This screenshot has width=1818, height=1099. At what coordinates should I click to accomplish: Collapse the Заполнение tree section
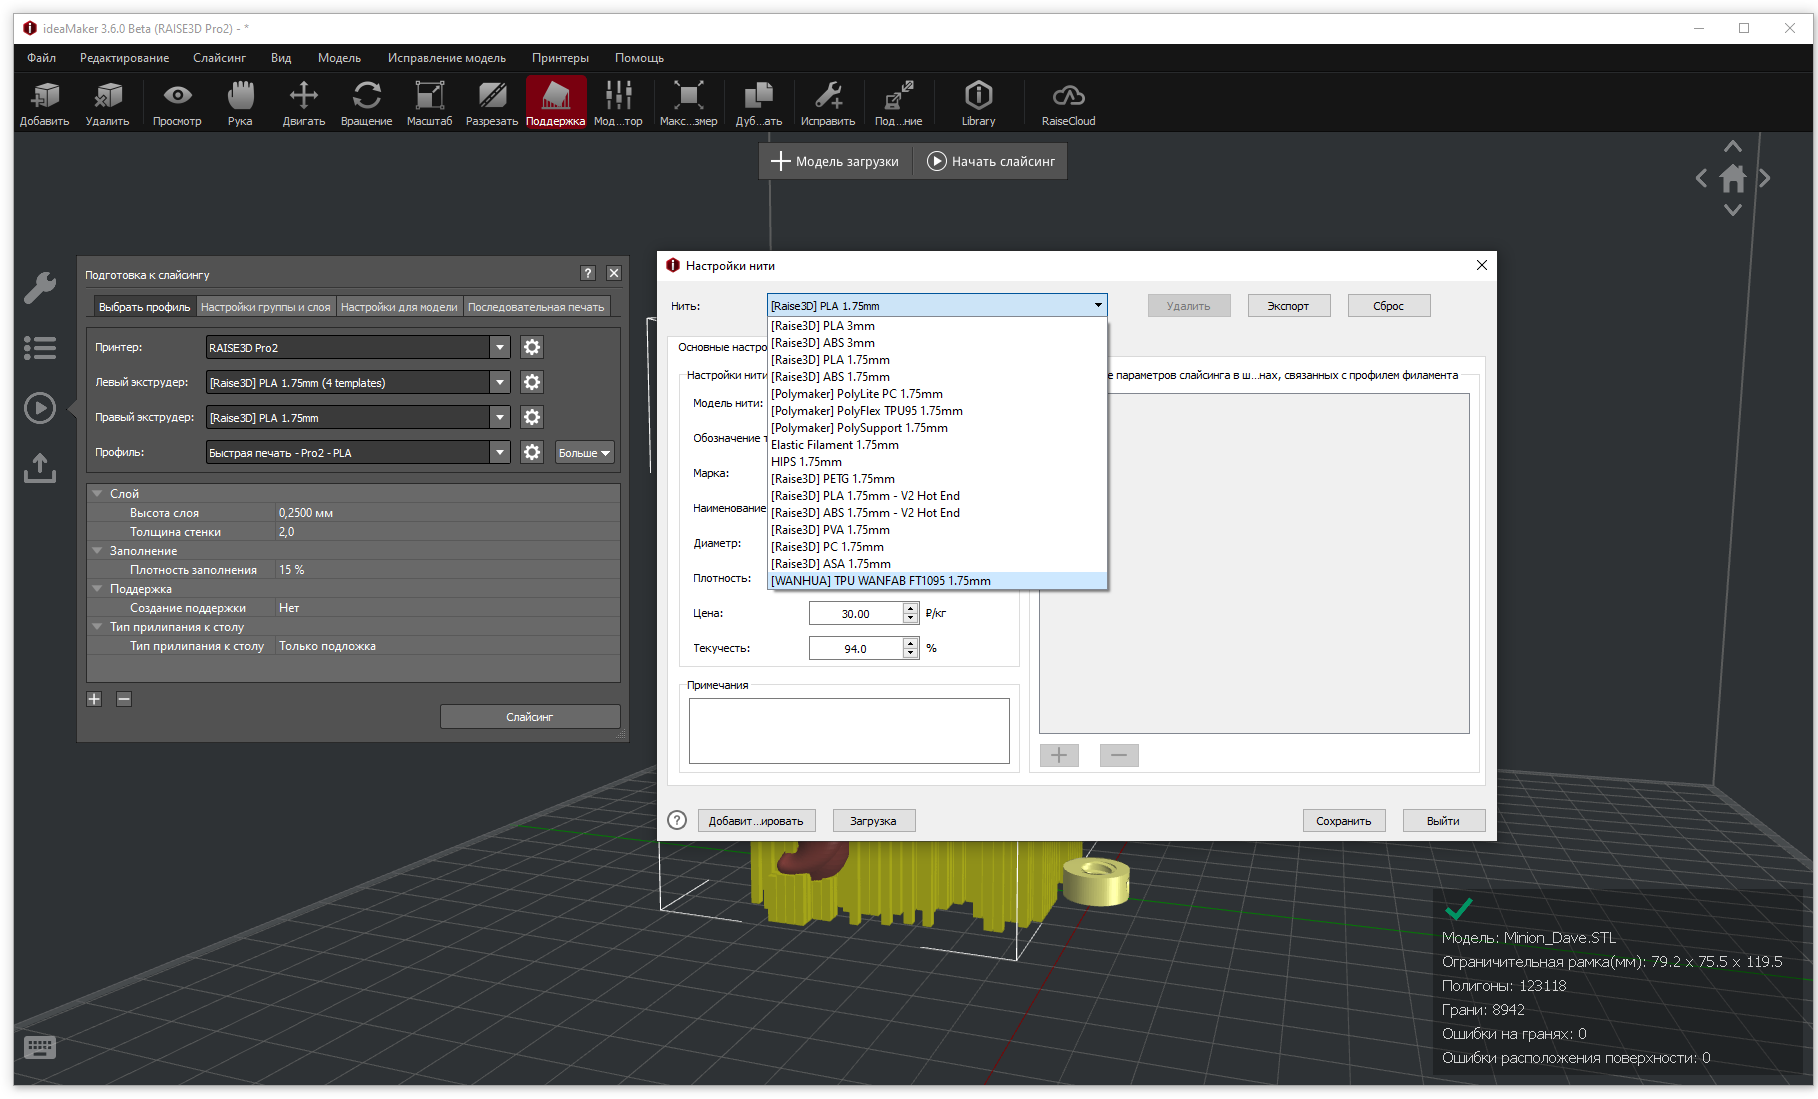97,550
